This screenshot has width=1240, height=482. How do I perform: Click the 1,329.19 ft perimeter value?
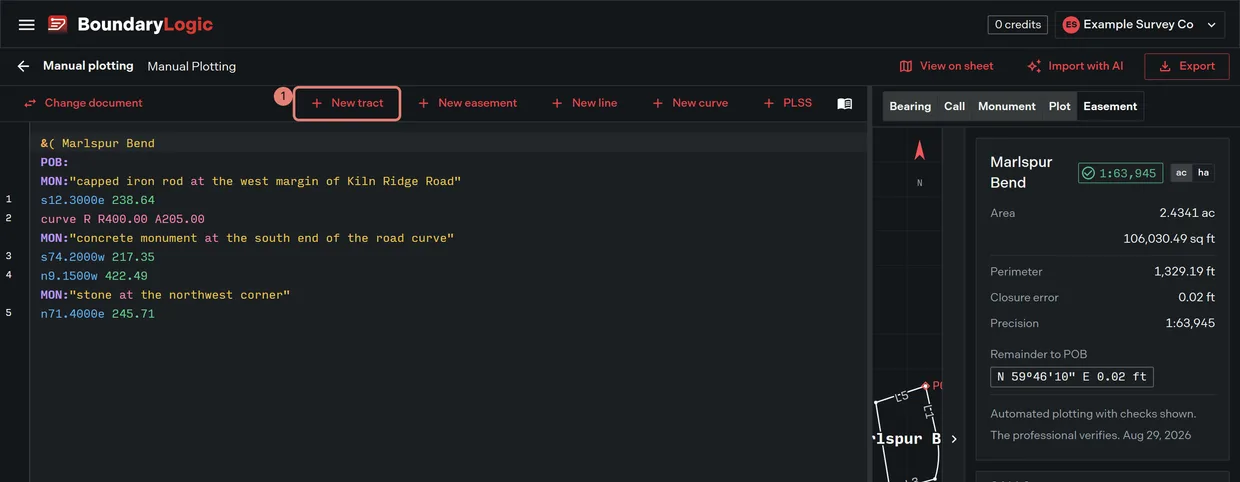tap(1185, 271)
